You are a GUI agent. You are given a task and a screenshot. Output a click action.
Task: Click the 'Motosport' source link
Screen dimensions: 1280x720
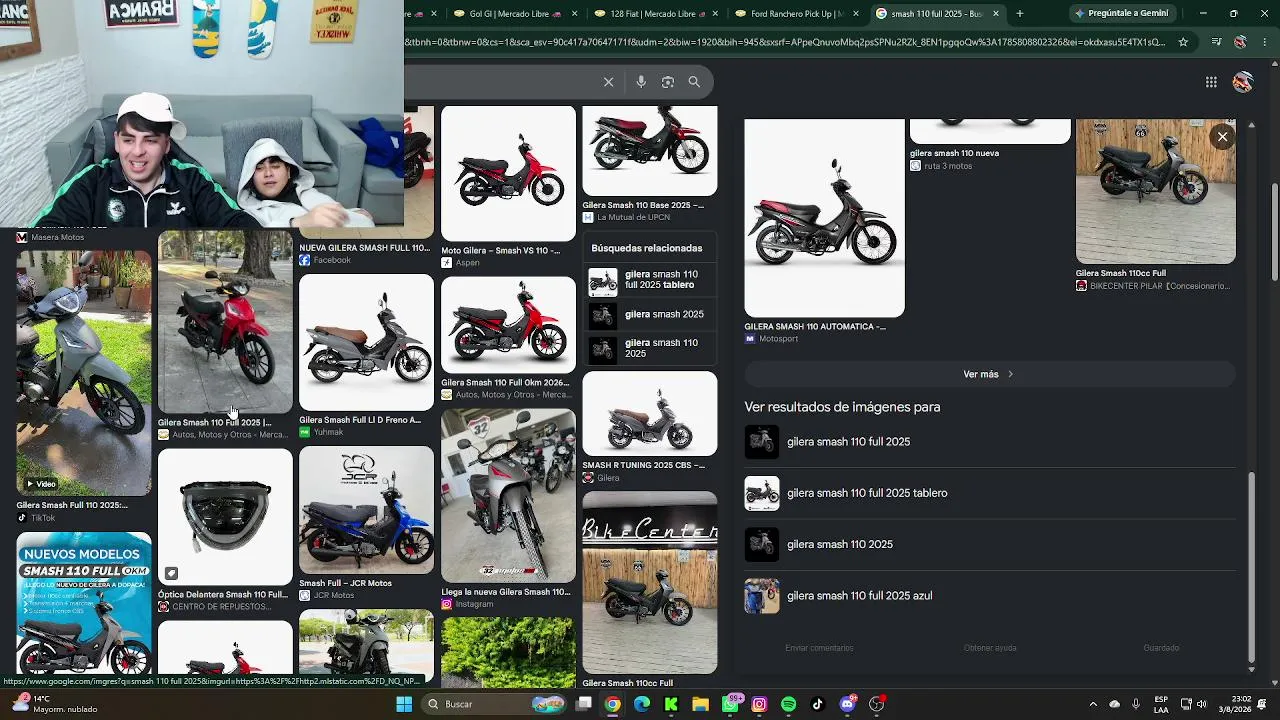(x=778, y=339)
